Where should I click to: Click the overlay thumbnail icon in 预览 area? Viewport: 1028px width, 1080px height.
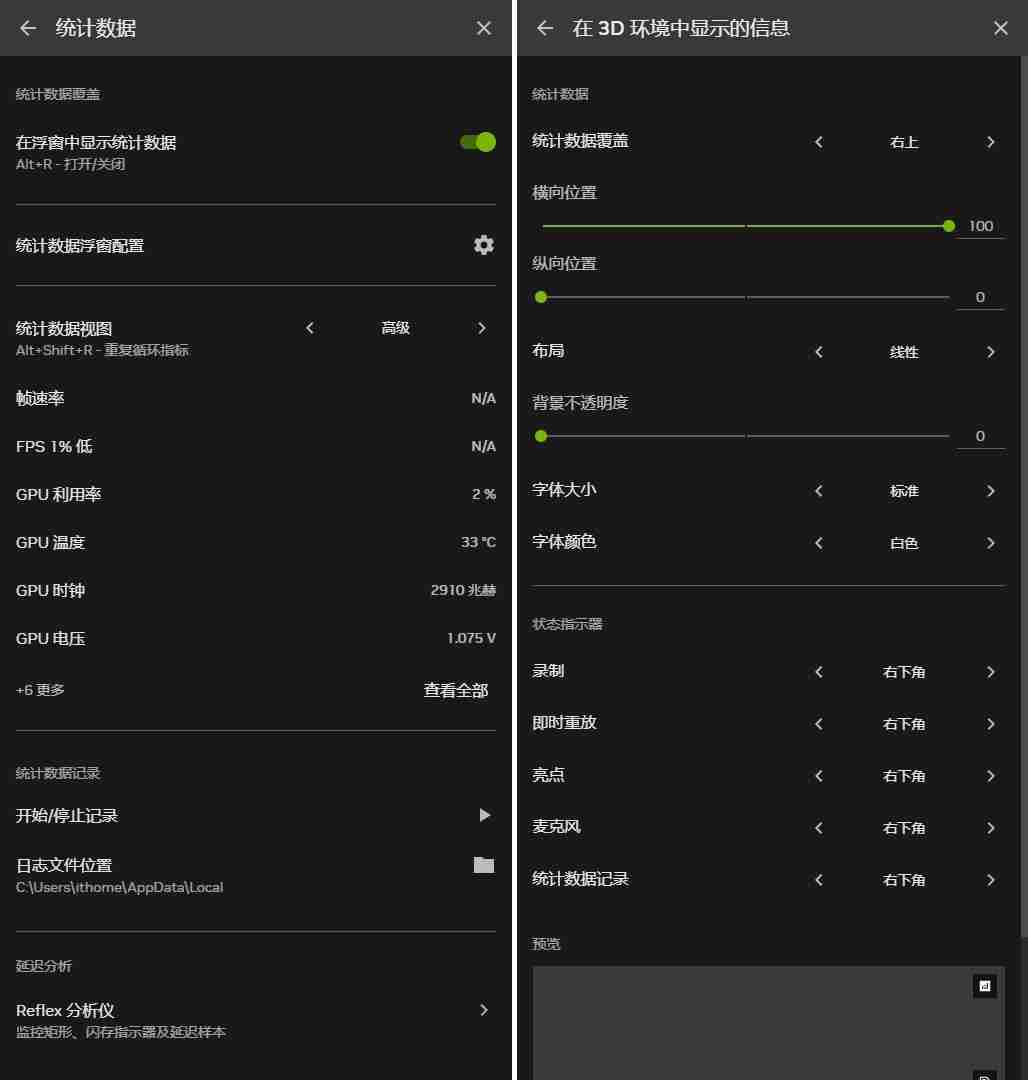tap(984, 985)
